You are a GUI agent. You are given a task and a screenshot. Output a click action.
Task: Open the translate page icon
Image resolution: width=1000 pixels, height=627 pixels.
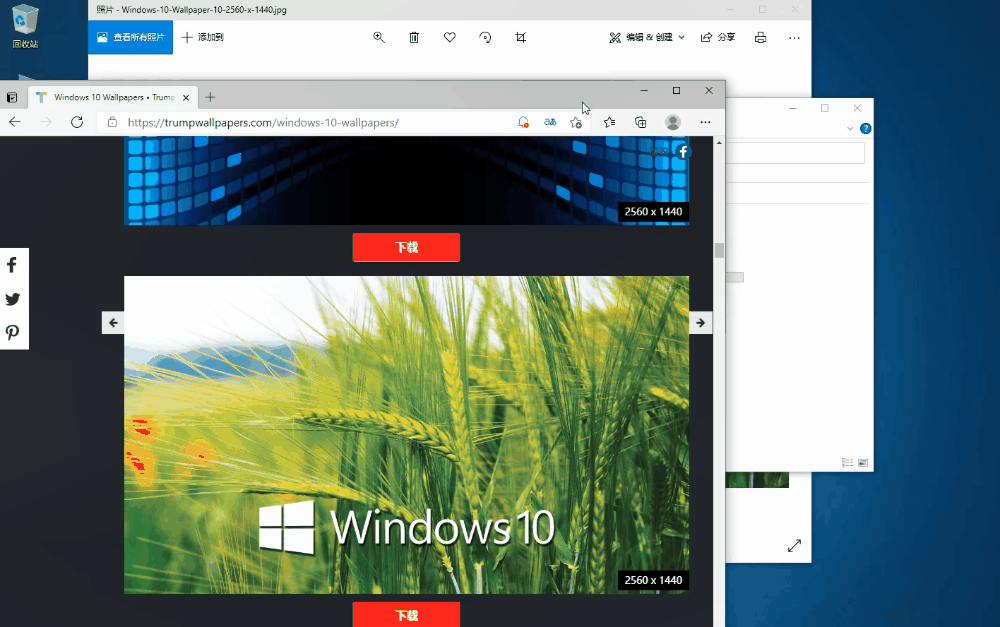[550, 122]
